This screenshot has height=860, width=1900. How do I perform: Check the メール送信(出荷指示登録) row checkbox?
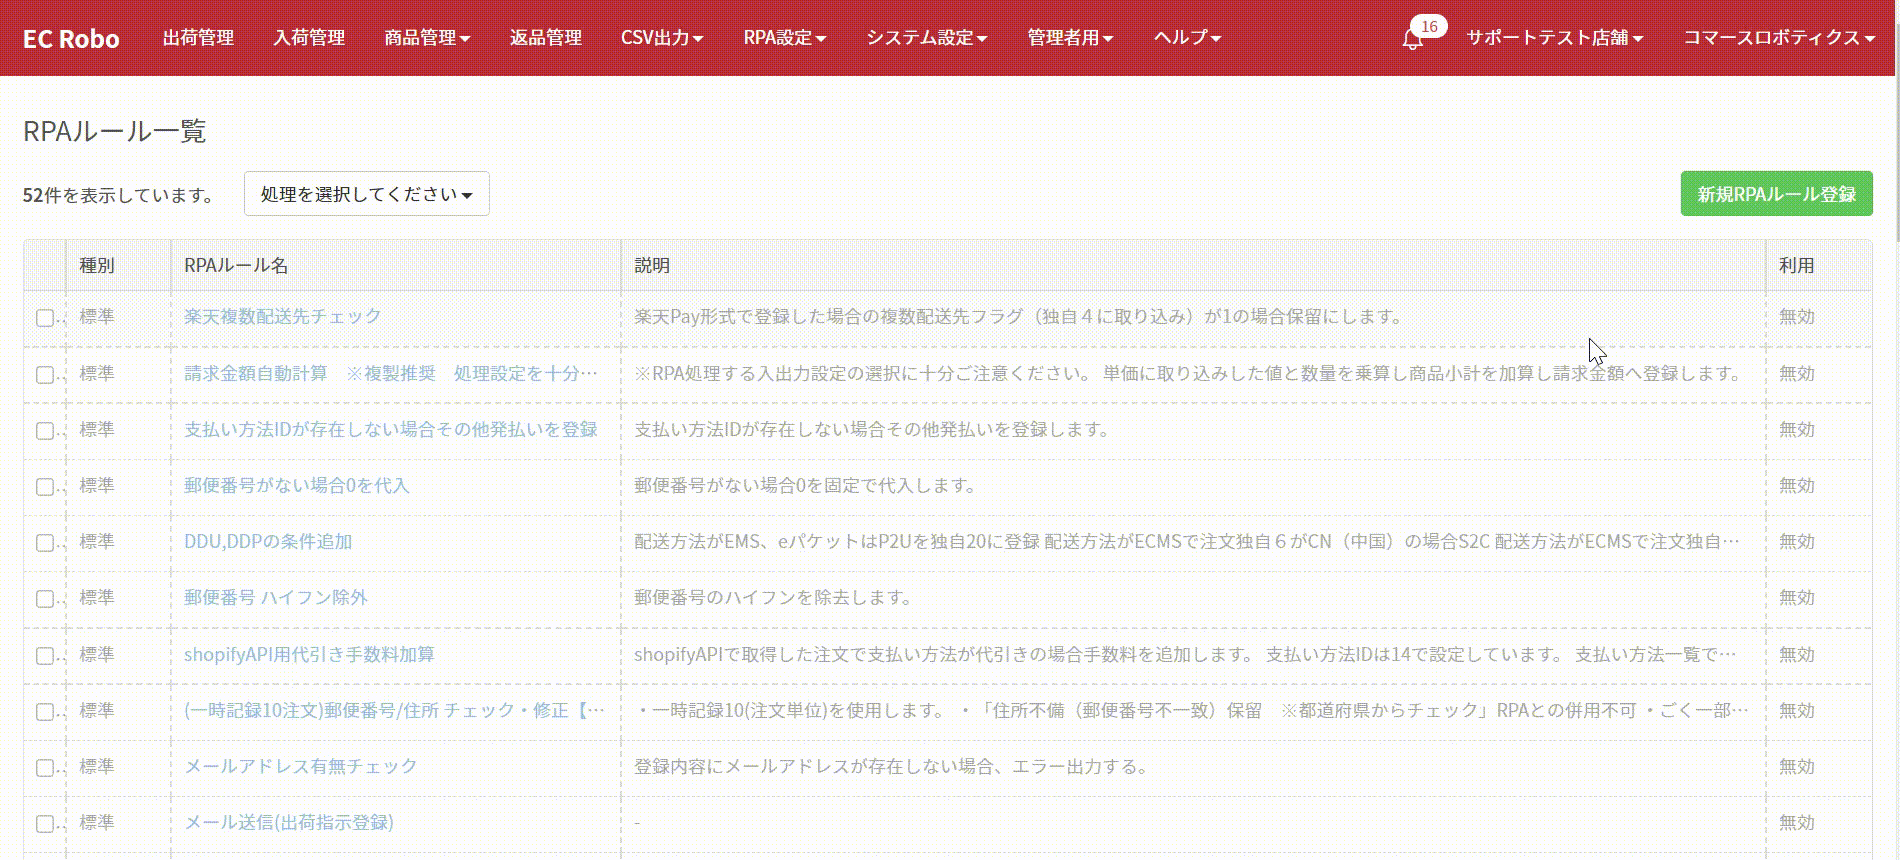(45, 824)
